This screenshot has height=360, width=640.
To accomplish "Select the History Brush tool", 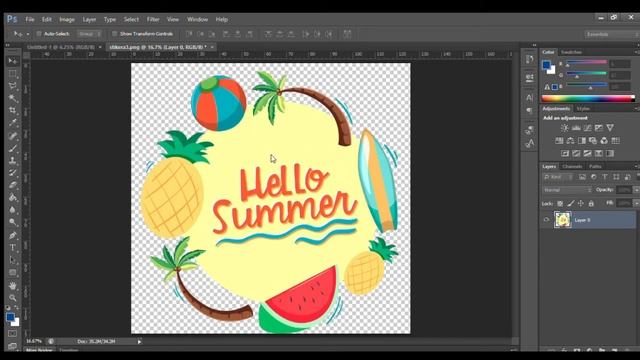I will pyautogui.click(x=13, y=173).
